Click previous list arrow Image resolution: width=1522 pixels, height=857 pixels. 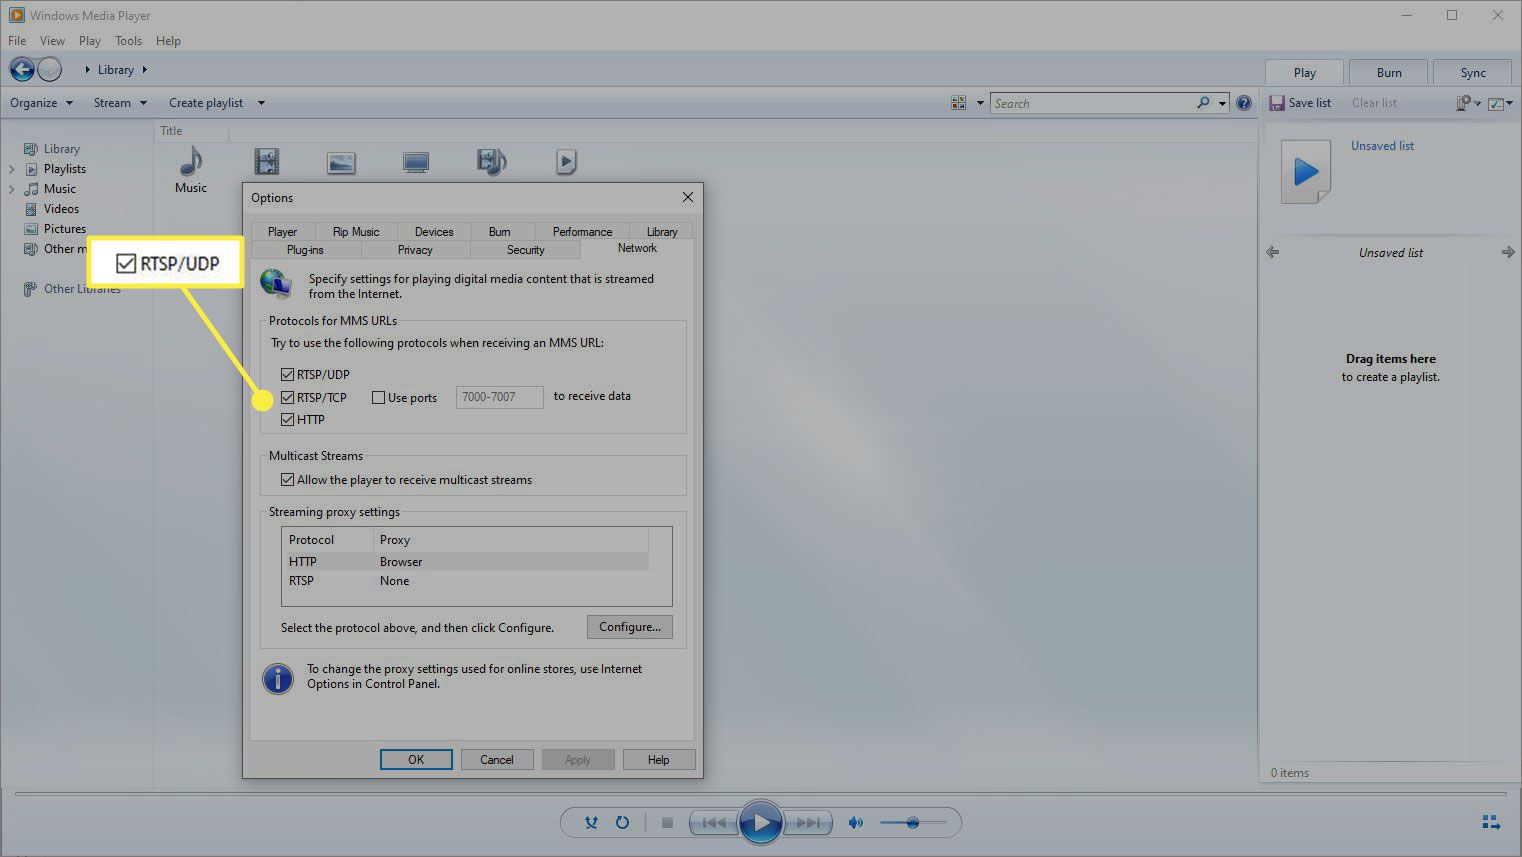1273,252
